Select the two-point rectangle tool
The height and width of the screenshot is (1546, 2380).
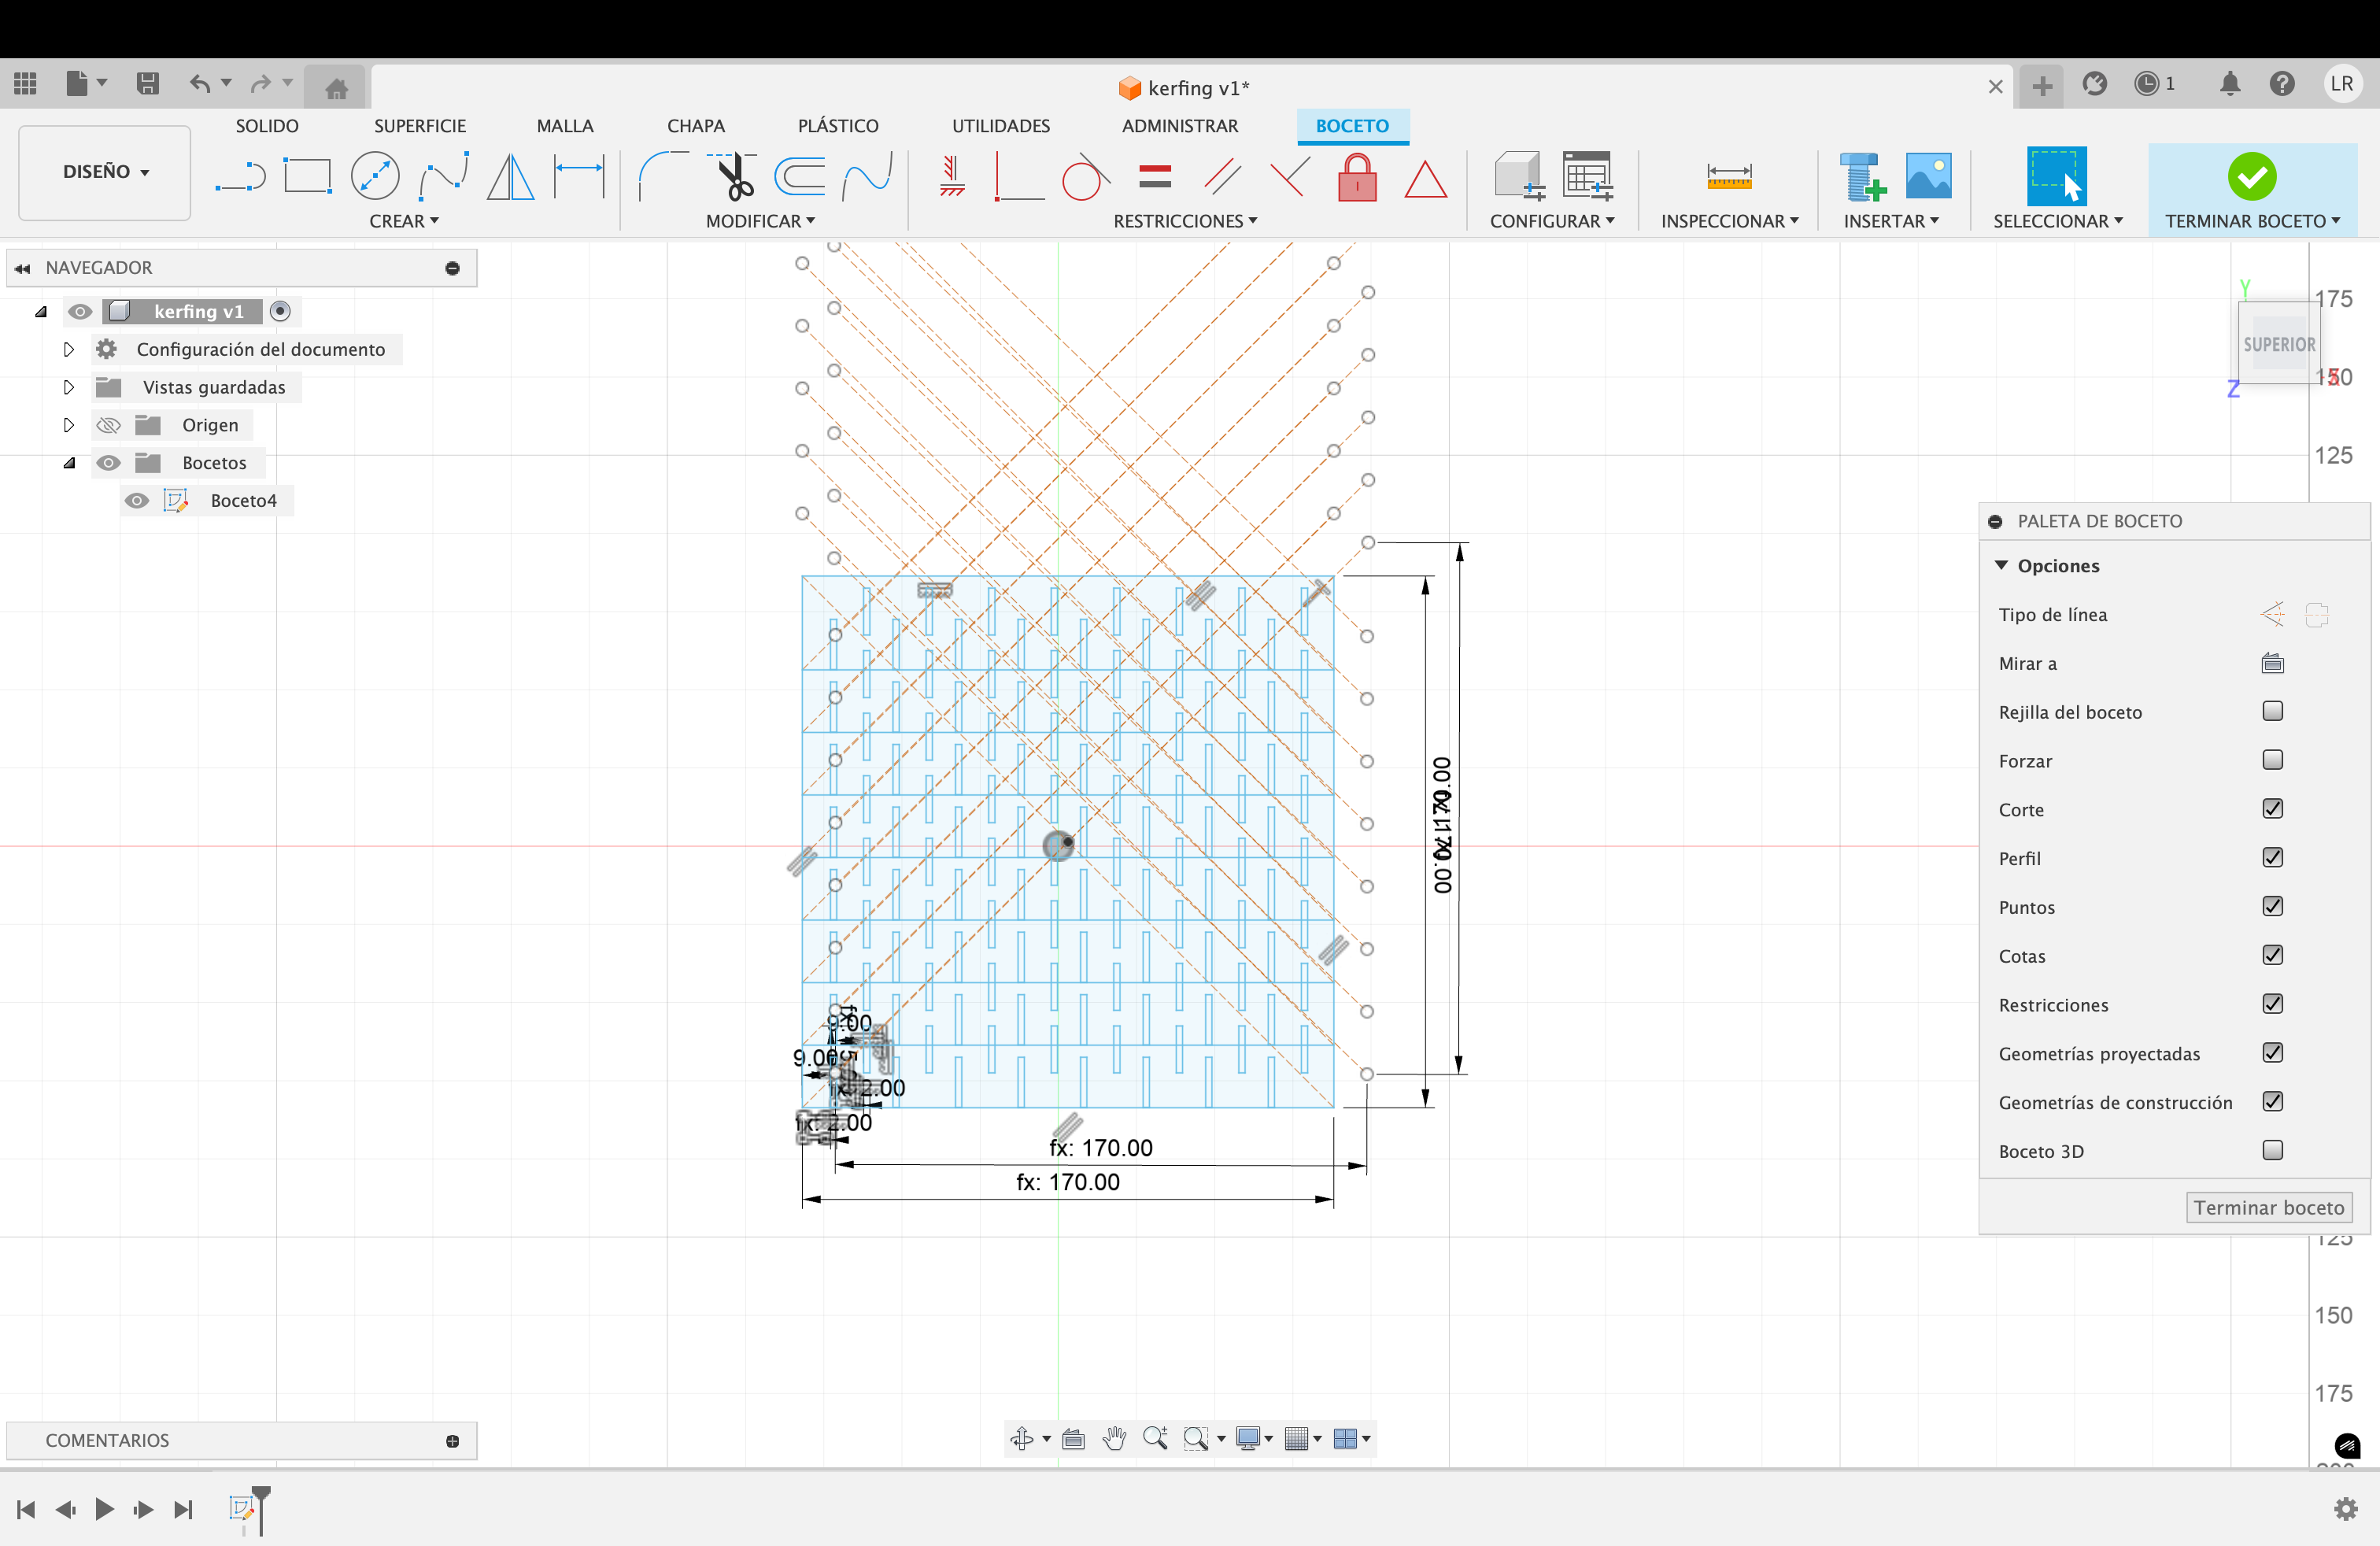[307, 177]
